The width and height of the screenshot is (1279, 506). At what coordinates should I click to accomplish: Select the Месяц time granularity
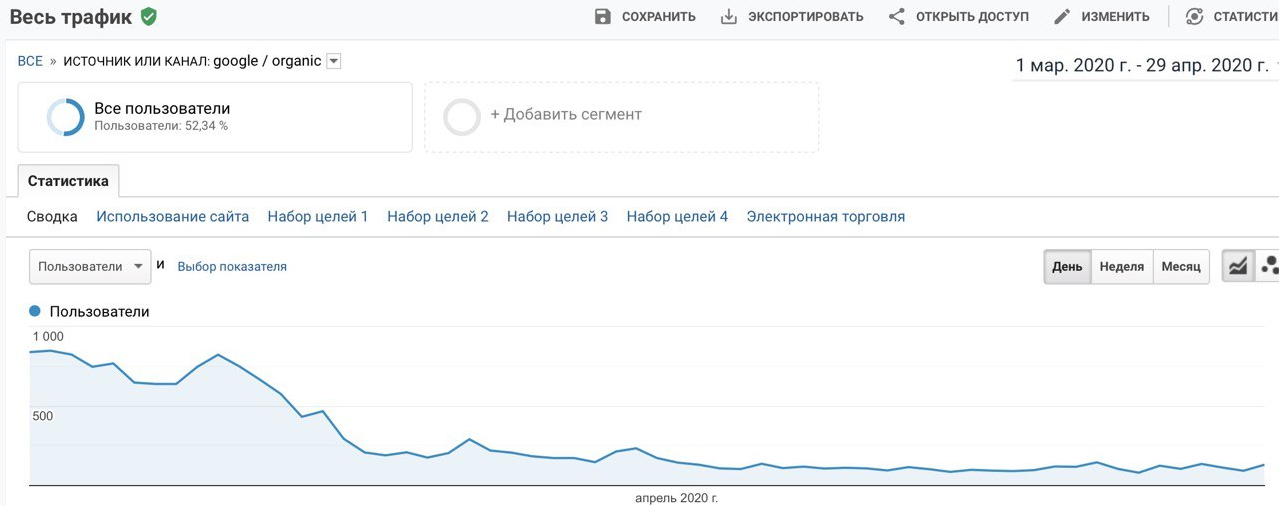tap(1180, 267)
